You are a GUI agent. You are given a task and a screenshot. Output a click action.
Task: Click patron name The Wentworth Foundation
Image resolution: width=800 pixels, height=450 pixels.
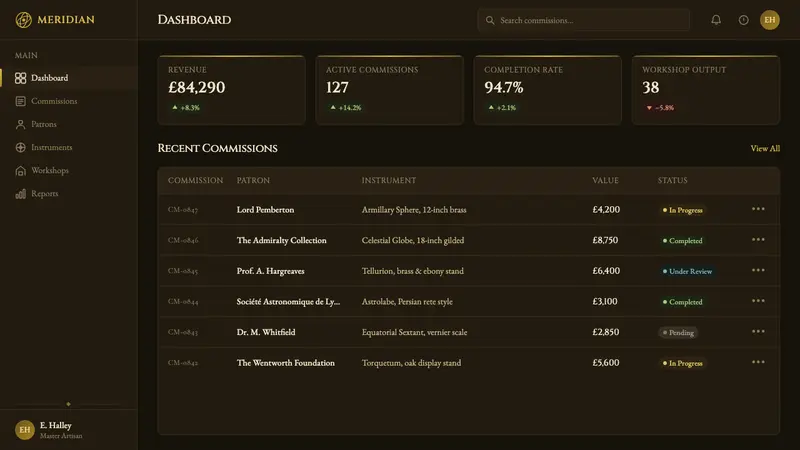(x=286, y=363)
